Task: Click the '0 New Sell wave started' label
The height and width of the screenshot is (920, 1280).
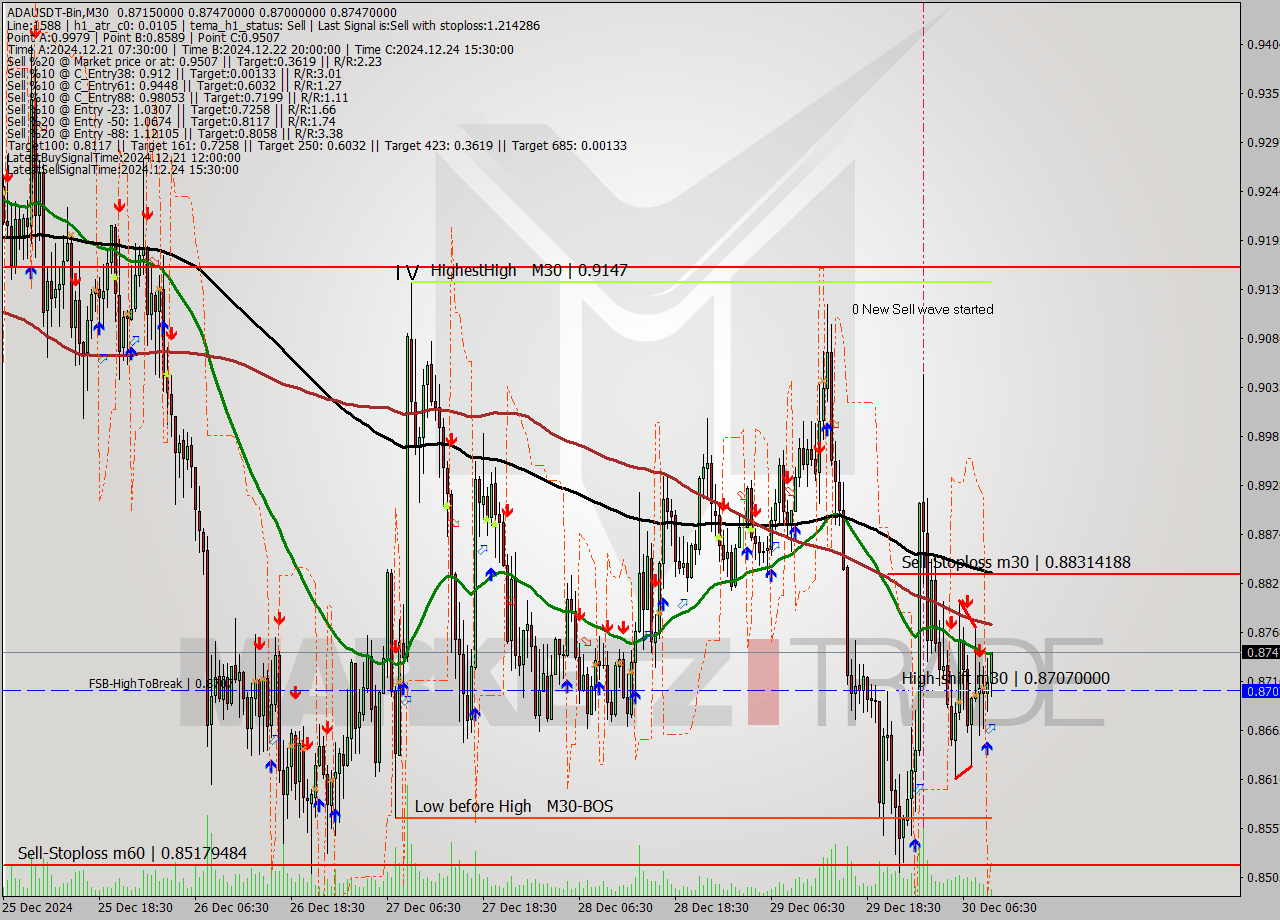Action: [x=923, y=309]
